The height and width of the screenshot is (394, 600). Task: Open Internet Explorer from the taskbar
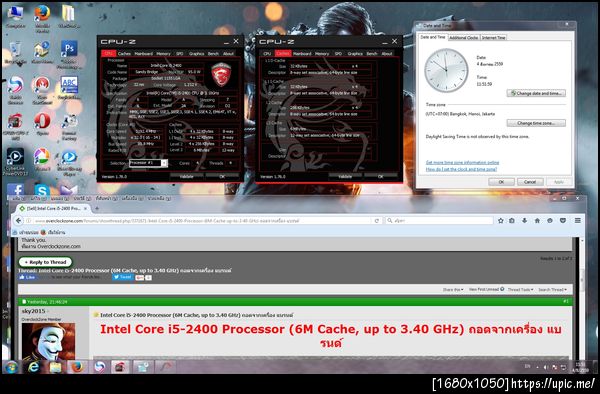(x=34, y=367)
